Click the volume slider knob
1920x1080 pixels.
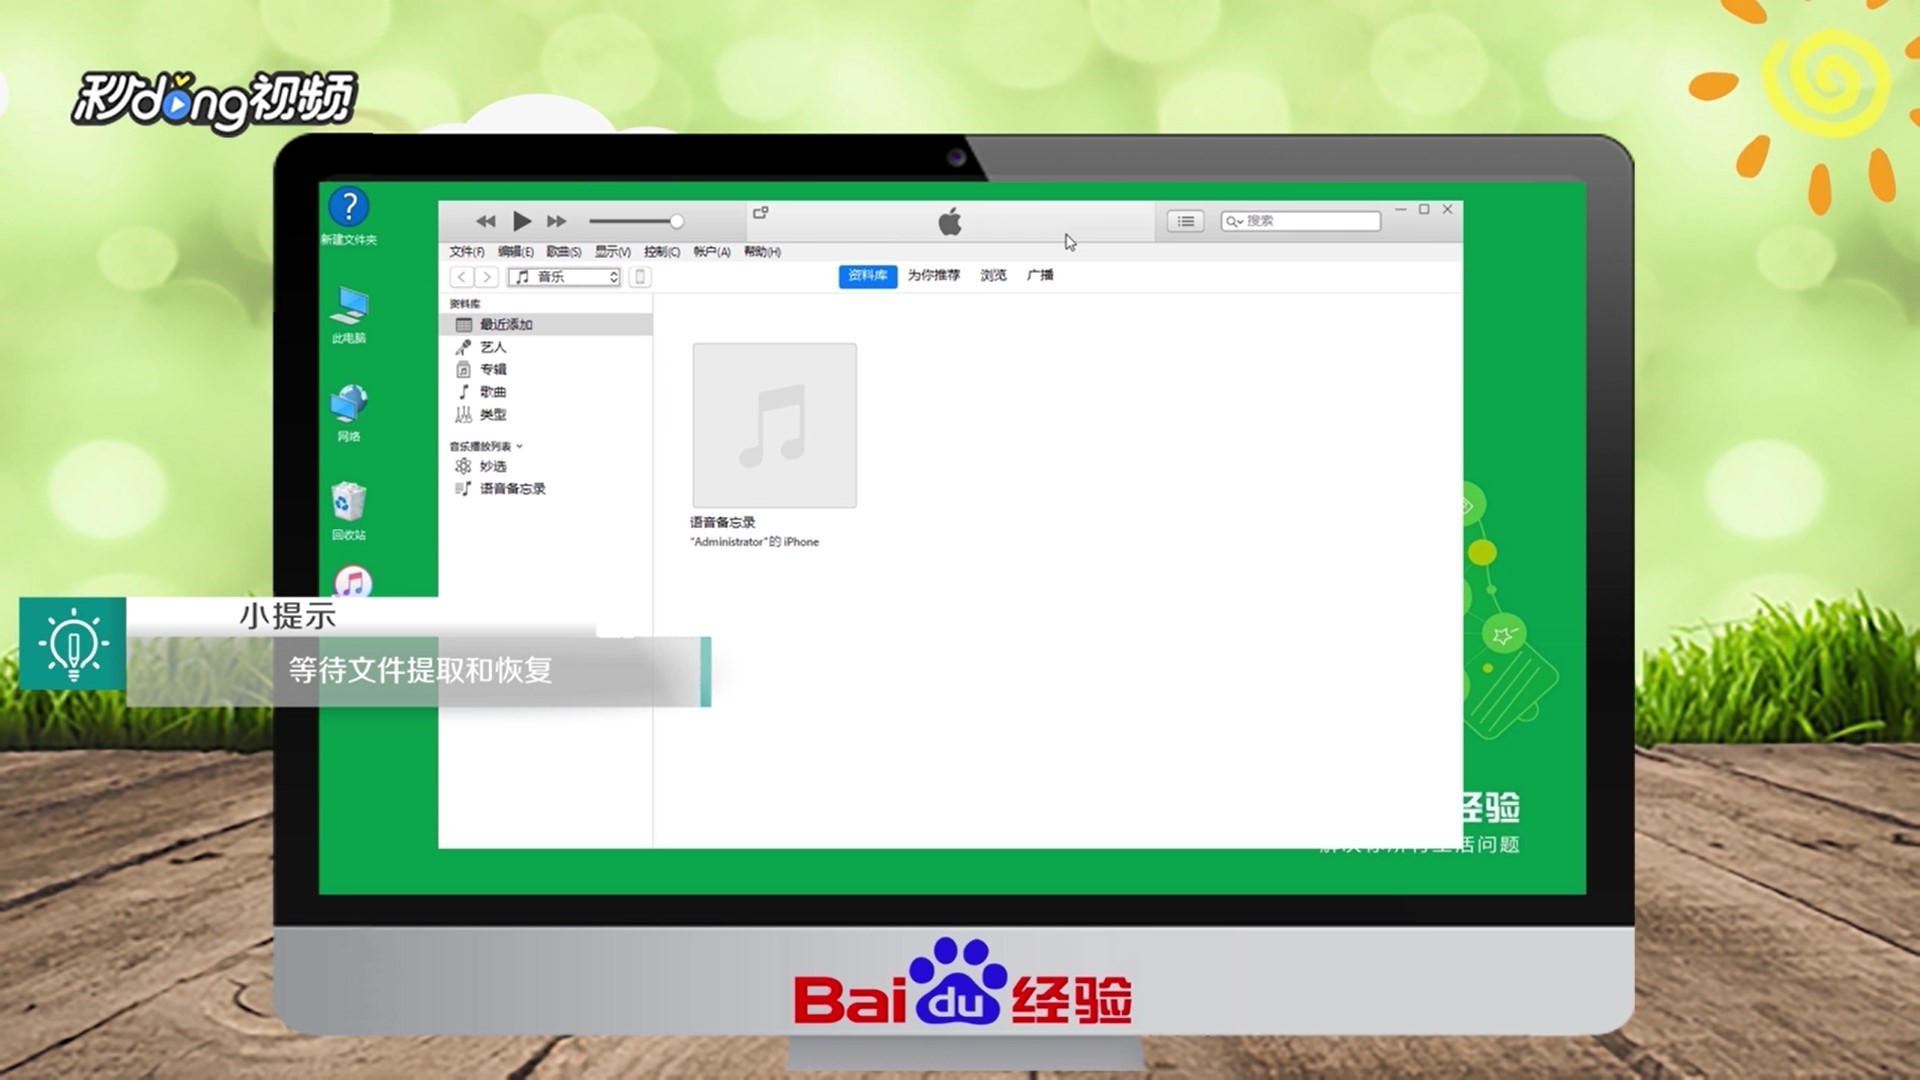pyautogui.click(x=677, y=221)
